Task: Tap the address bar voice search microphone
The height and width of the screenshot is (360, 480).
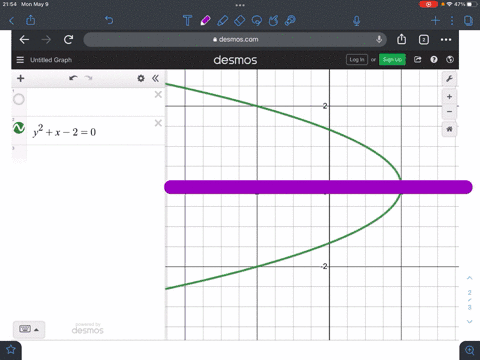Action: pyautogui.click(x=379, y=39)
